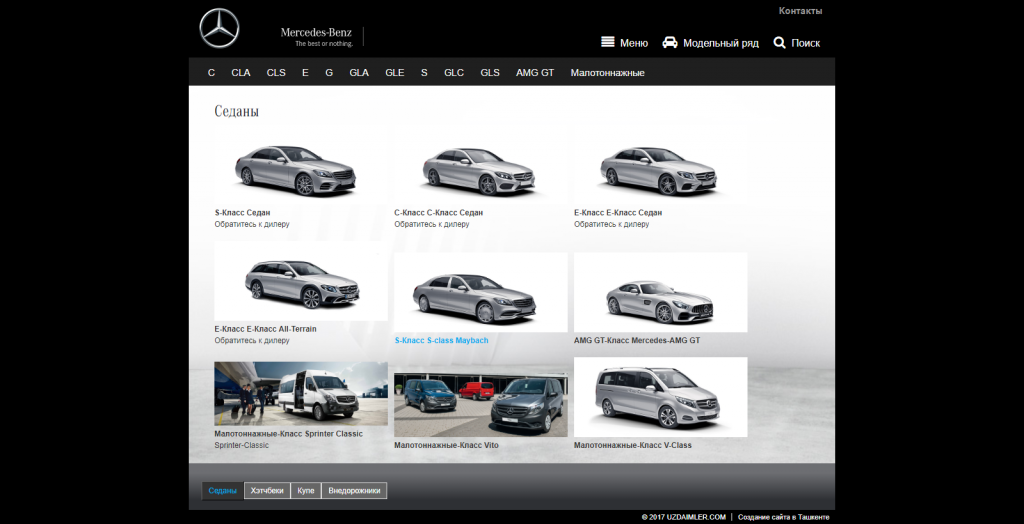Click the Поиск label
Viewport: 1024px width, 524px height.
click(805, 43)
